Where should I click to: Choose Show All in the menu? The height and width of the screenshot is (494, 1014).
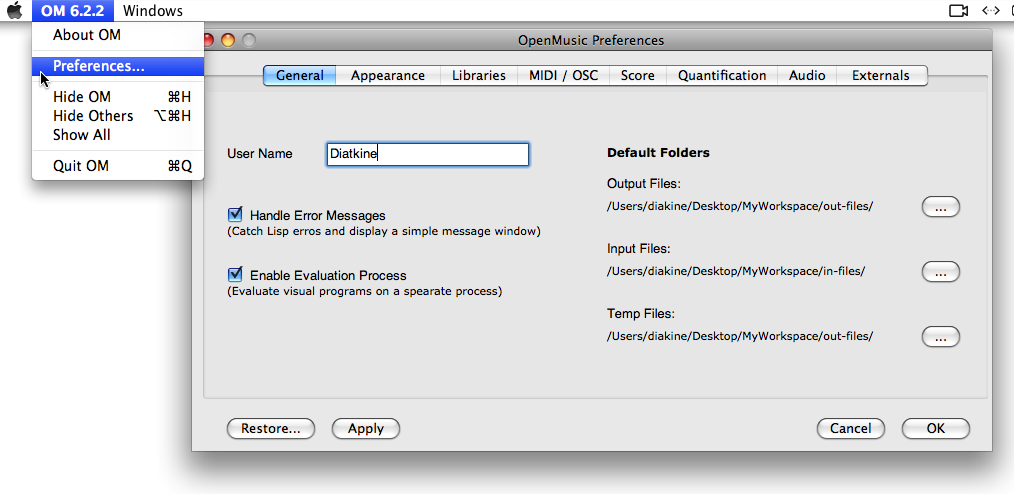coord(118,134)
